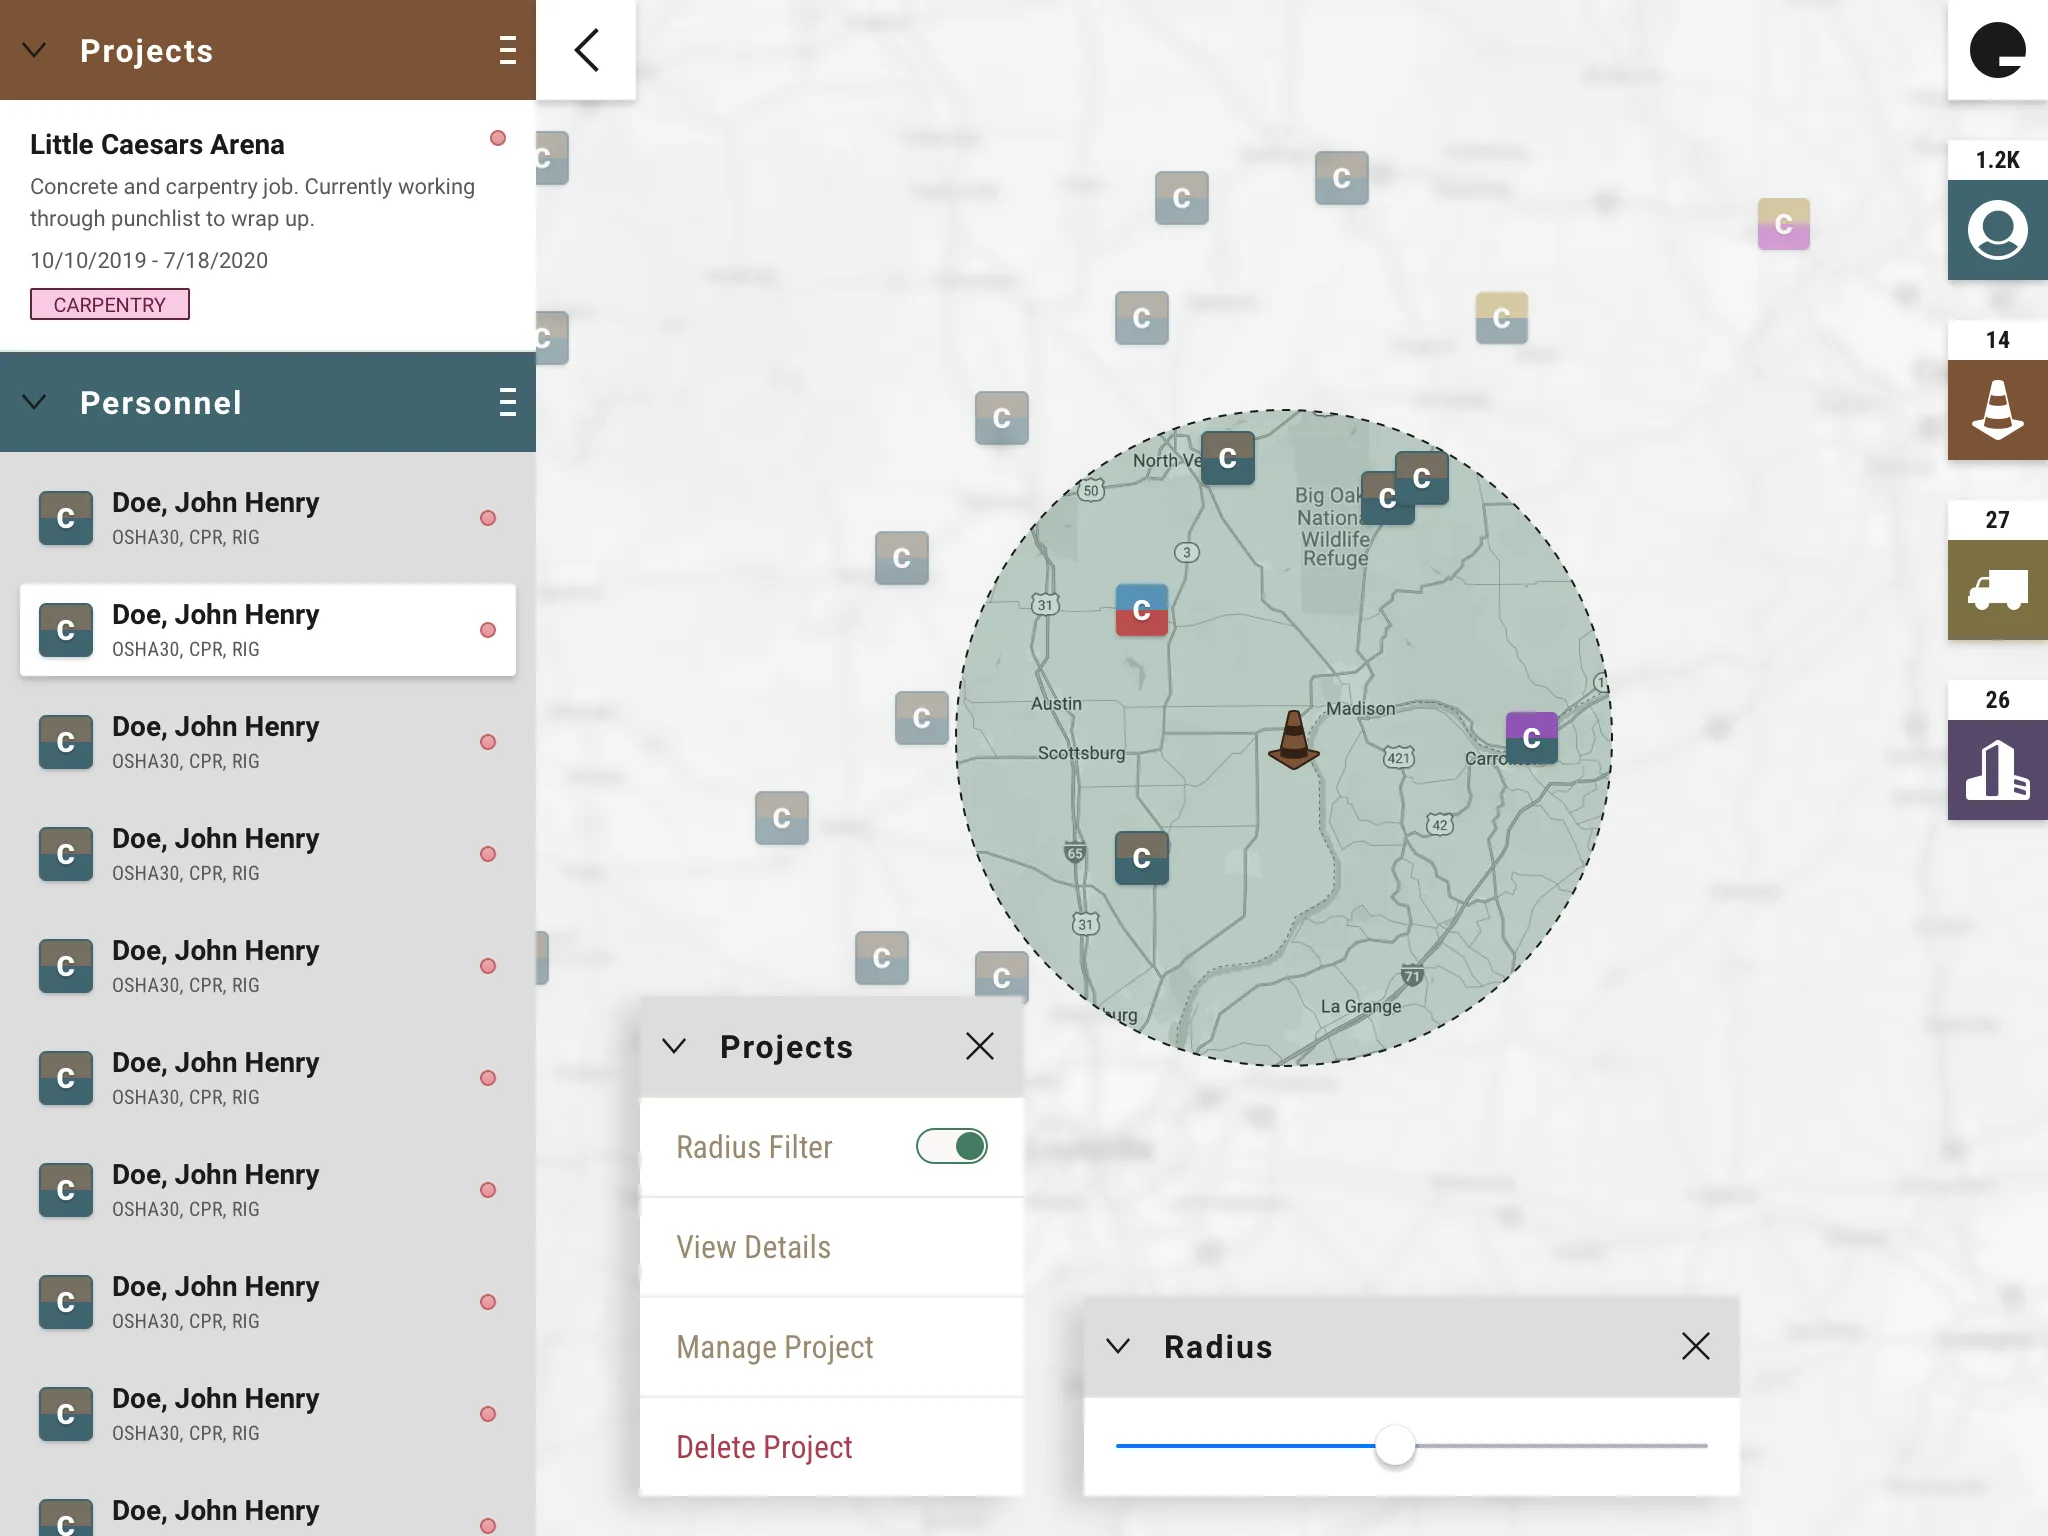The height and width of the screenshot is (1536, 2048).
Task: Click the blue portion of Radius slider track
Action: pos(1245,1446)
